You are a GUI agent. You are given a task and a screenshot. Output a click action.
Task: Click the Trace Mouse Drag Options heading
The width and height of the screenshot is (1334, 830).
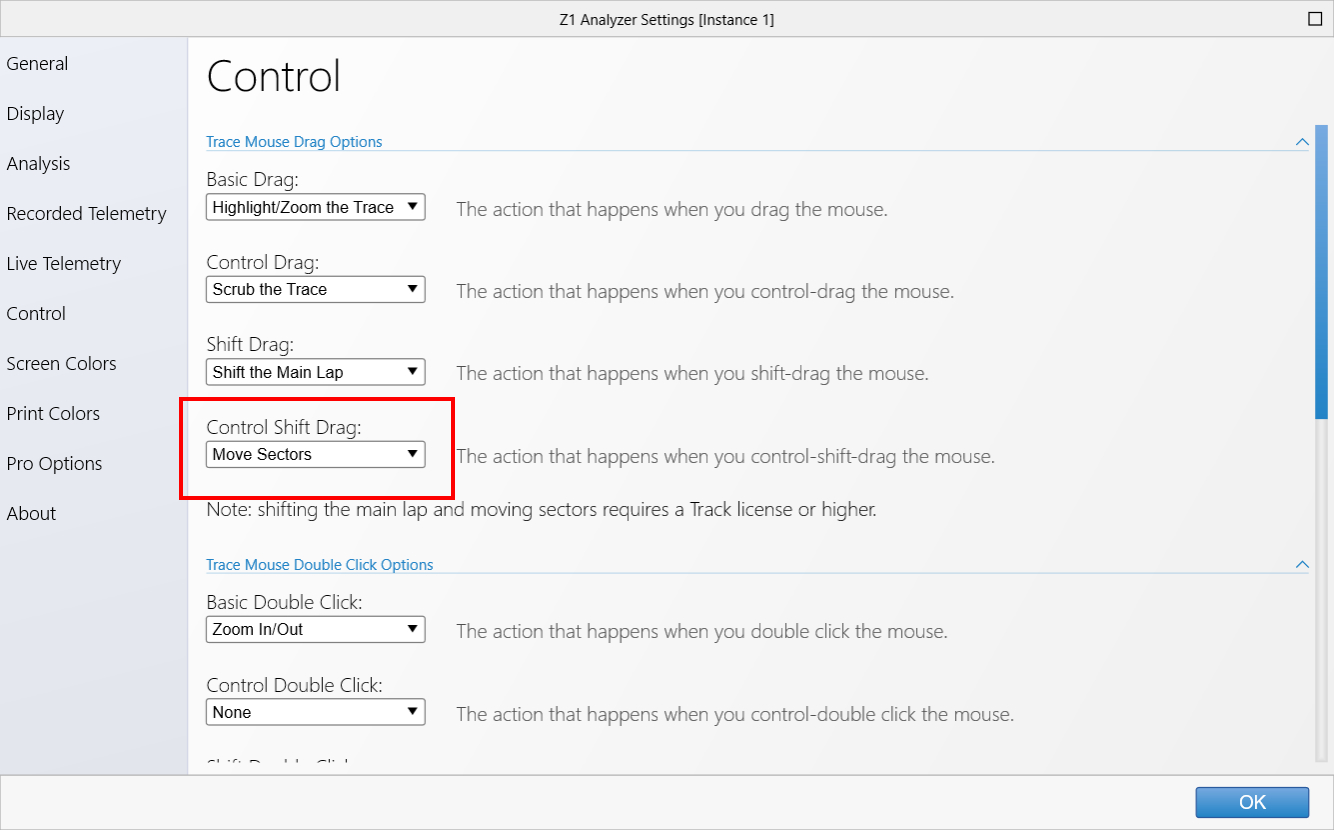(294, 142)
